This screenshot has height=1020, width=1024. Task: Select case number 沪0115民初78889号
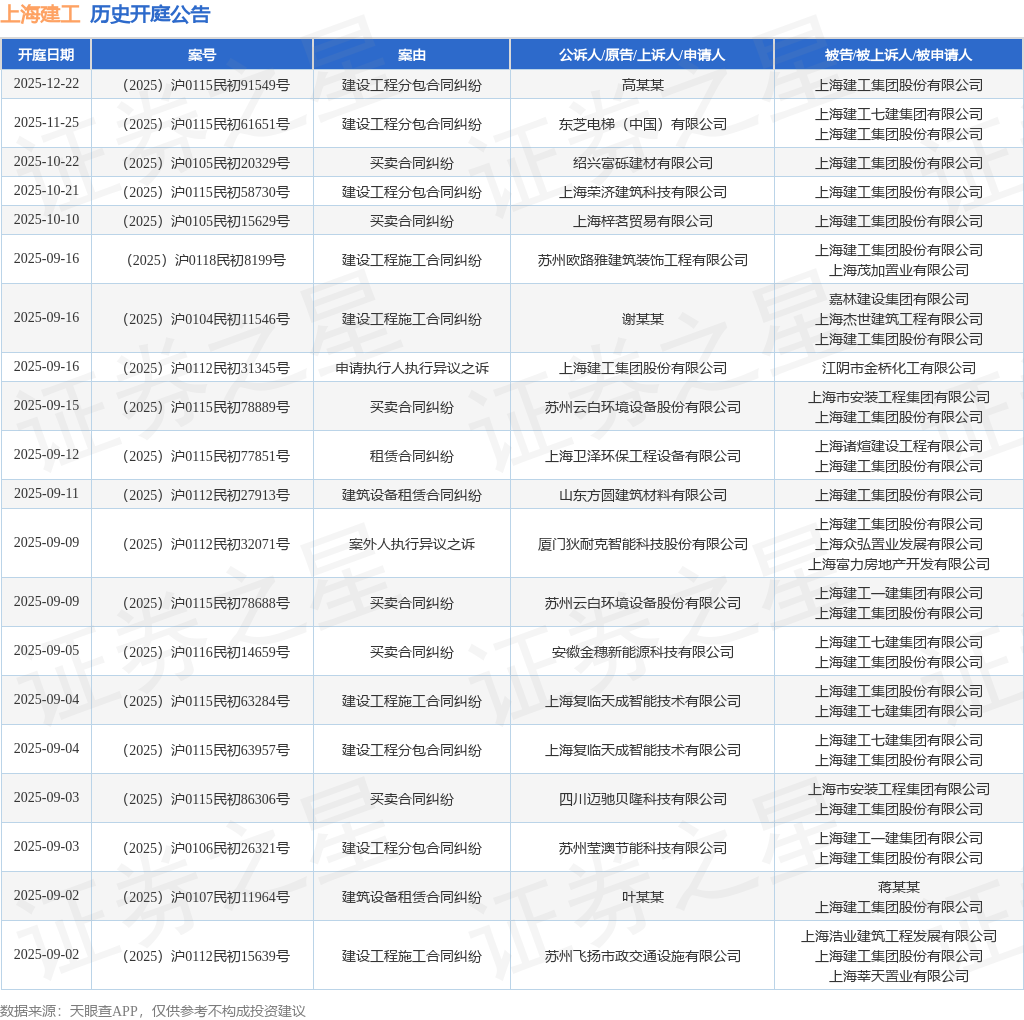click(206, 407)
